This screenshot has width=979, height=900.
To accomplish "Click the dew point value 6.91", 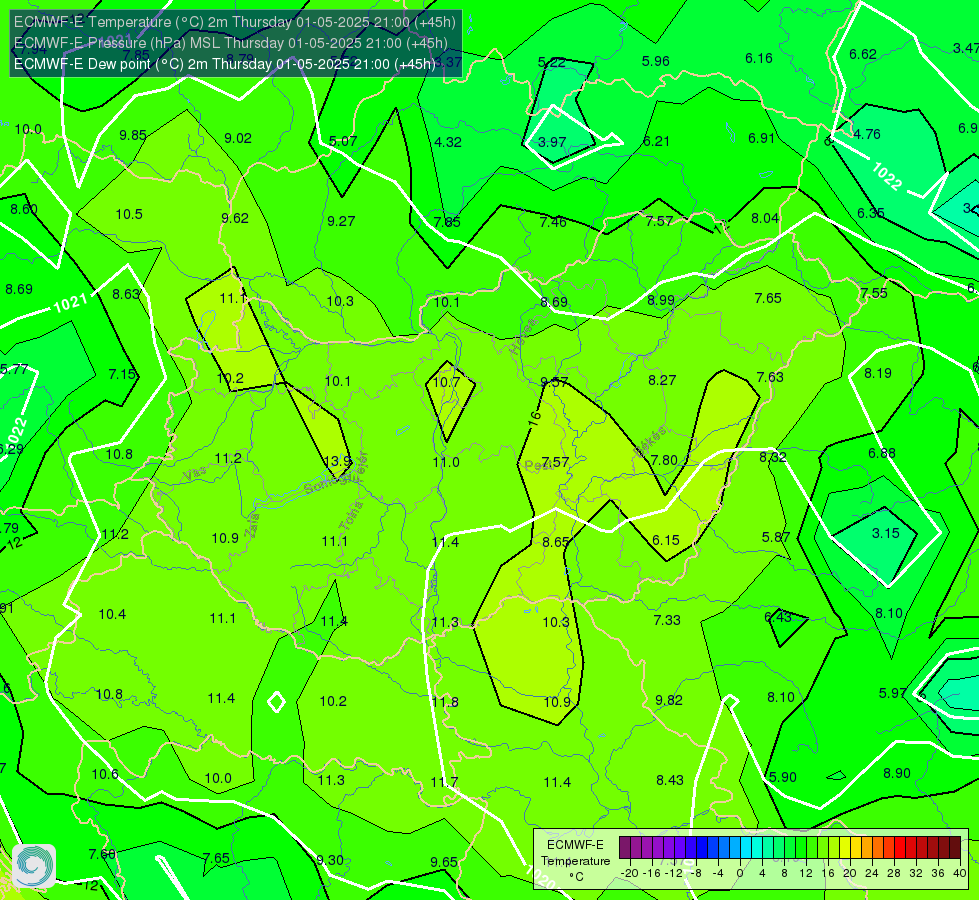I will [x=762, y=138].
